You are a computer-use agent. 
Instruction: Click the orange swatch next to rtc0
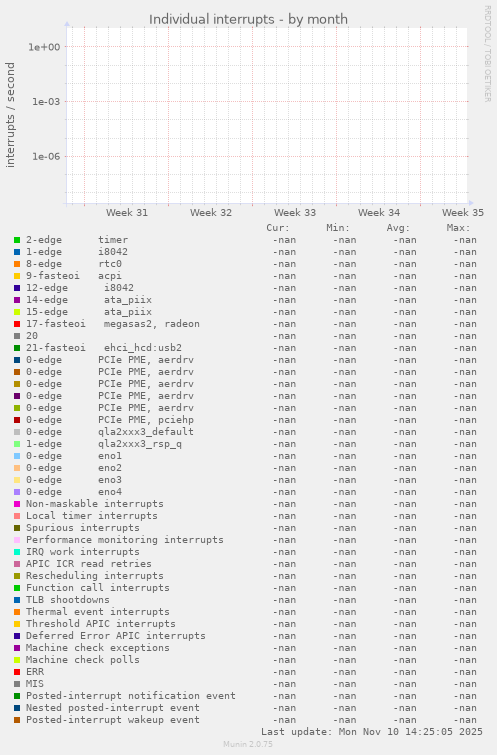(x=17, y=264)
